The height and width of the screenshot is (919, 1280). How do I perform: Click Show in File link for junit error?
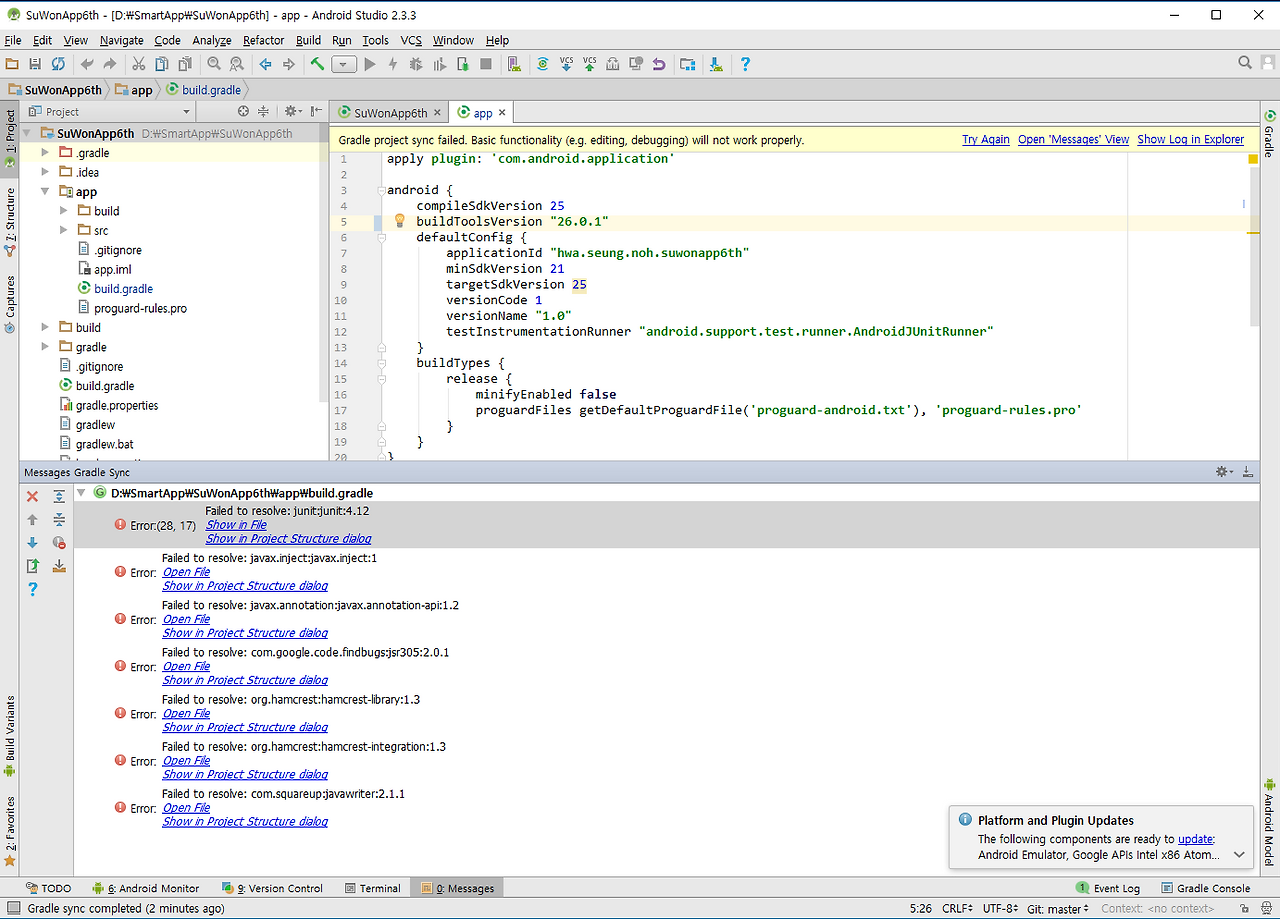click(x=236, y=525)
